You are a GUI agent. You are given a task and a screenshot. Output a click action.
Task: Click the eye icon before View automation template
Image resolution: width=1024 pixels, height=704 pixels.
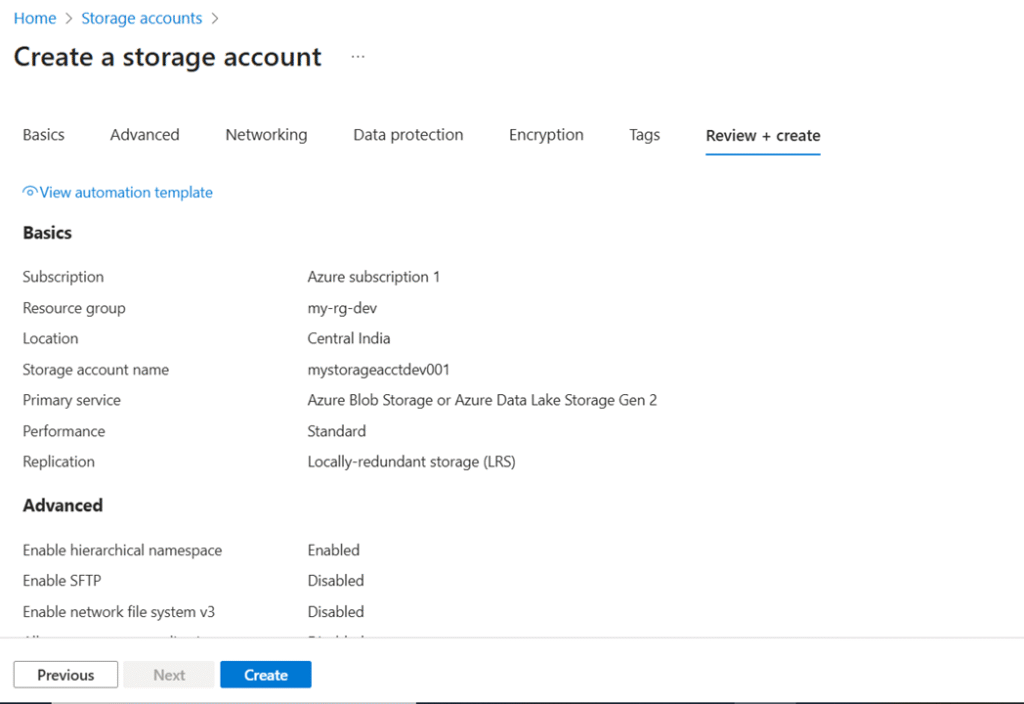[30, 192]
